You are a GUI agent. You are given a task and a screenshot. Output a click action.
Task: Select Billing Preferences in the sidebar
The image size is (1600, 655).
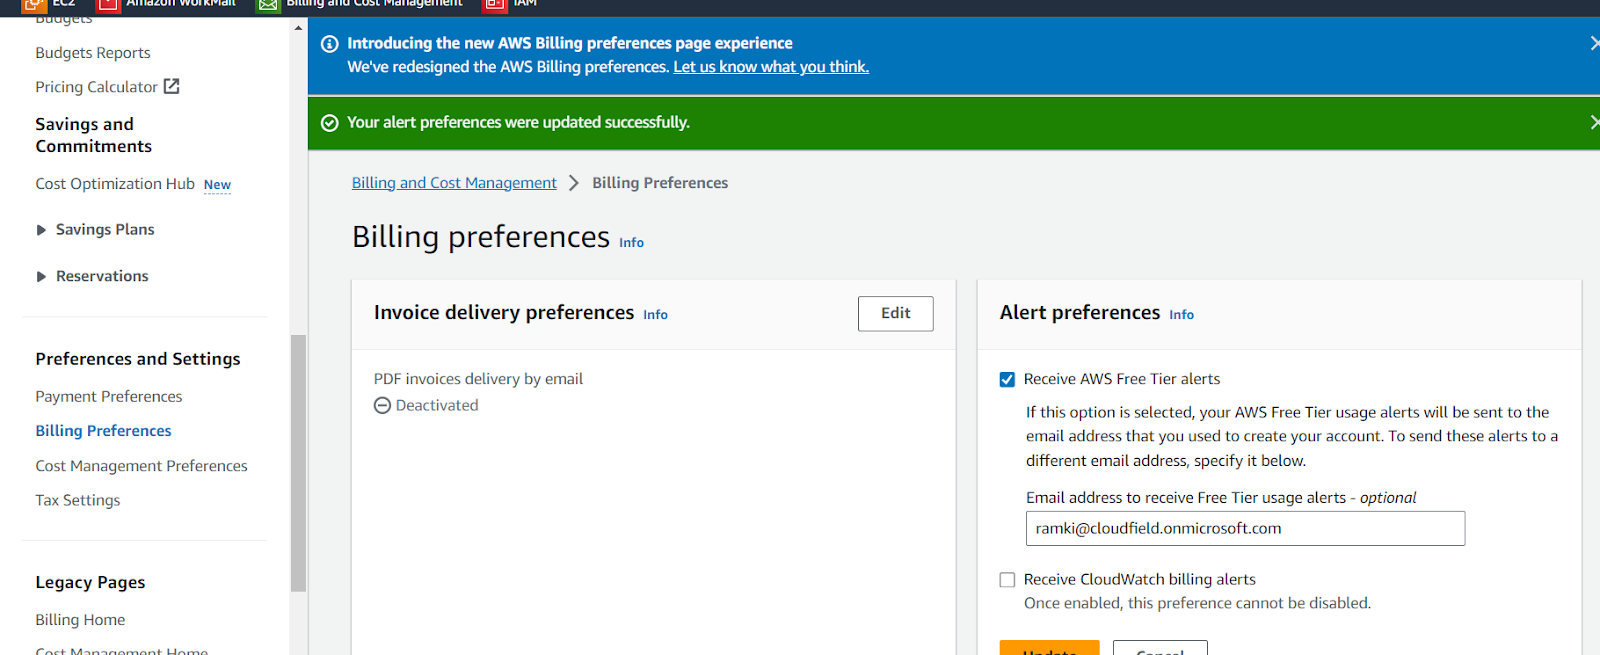[103, 431]
